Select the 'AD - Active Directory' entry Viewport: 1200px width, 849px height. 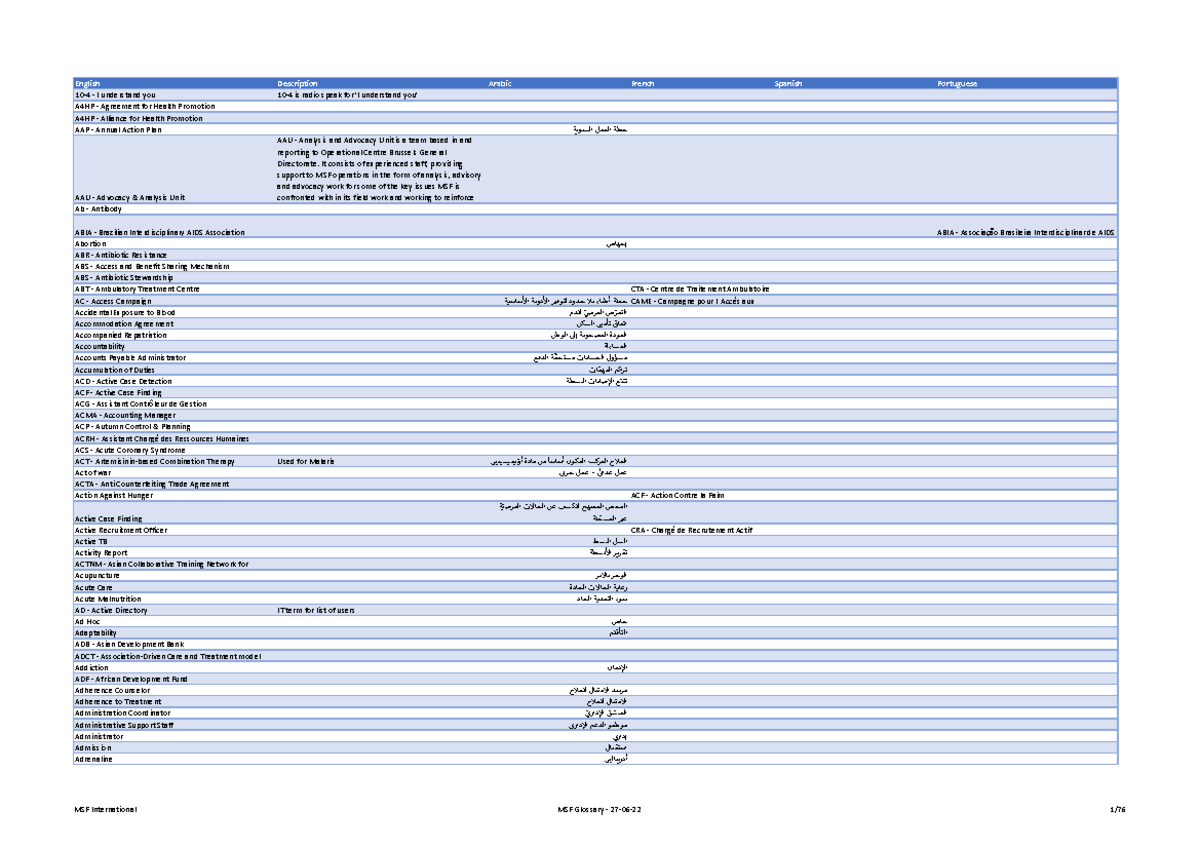click(111, 610)
